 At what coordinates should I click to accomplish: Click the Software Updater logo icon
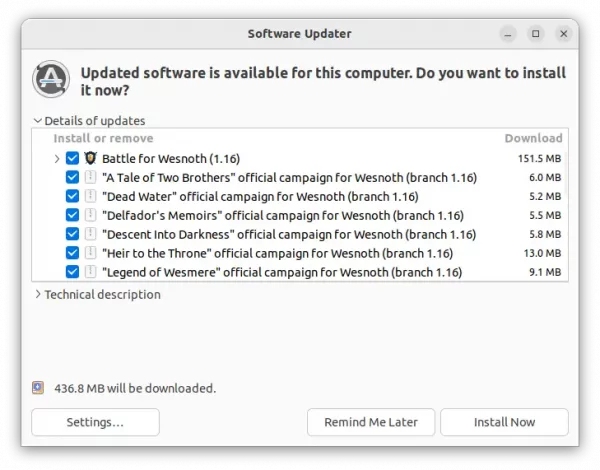pos(51,79)
